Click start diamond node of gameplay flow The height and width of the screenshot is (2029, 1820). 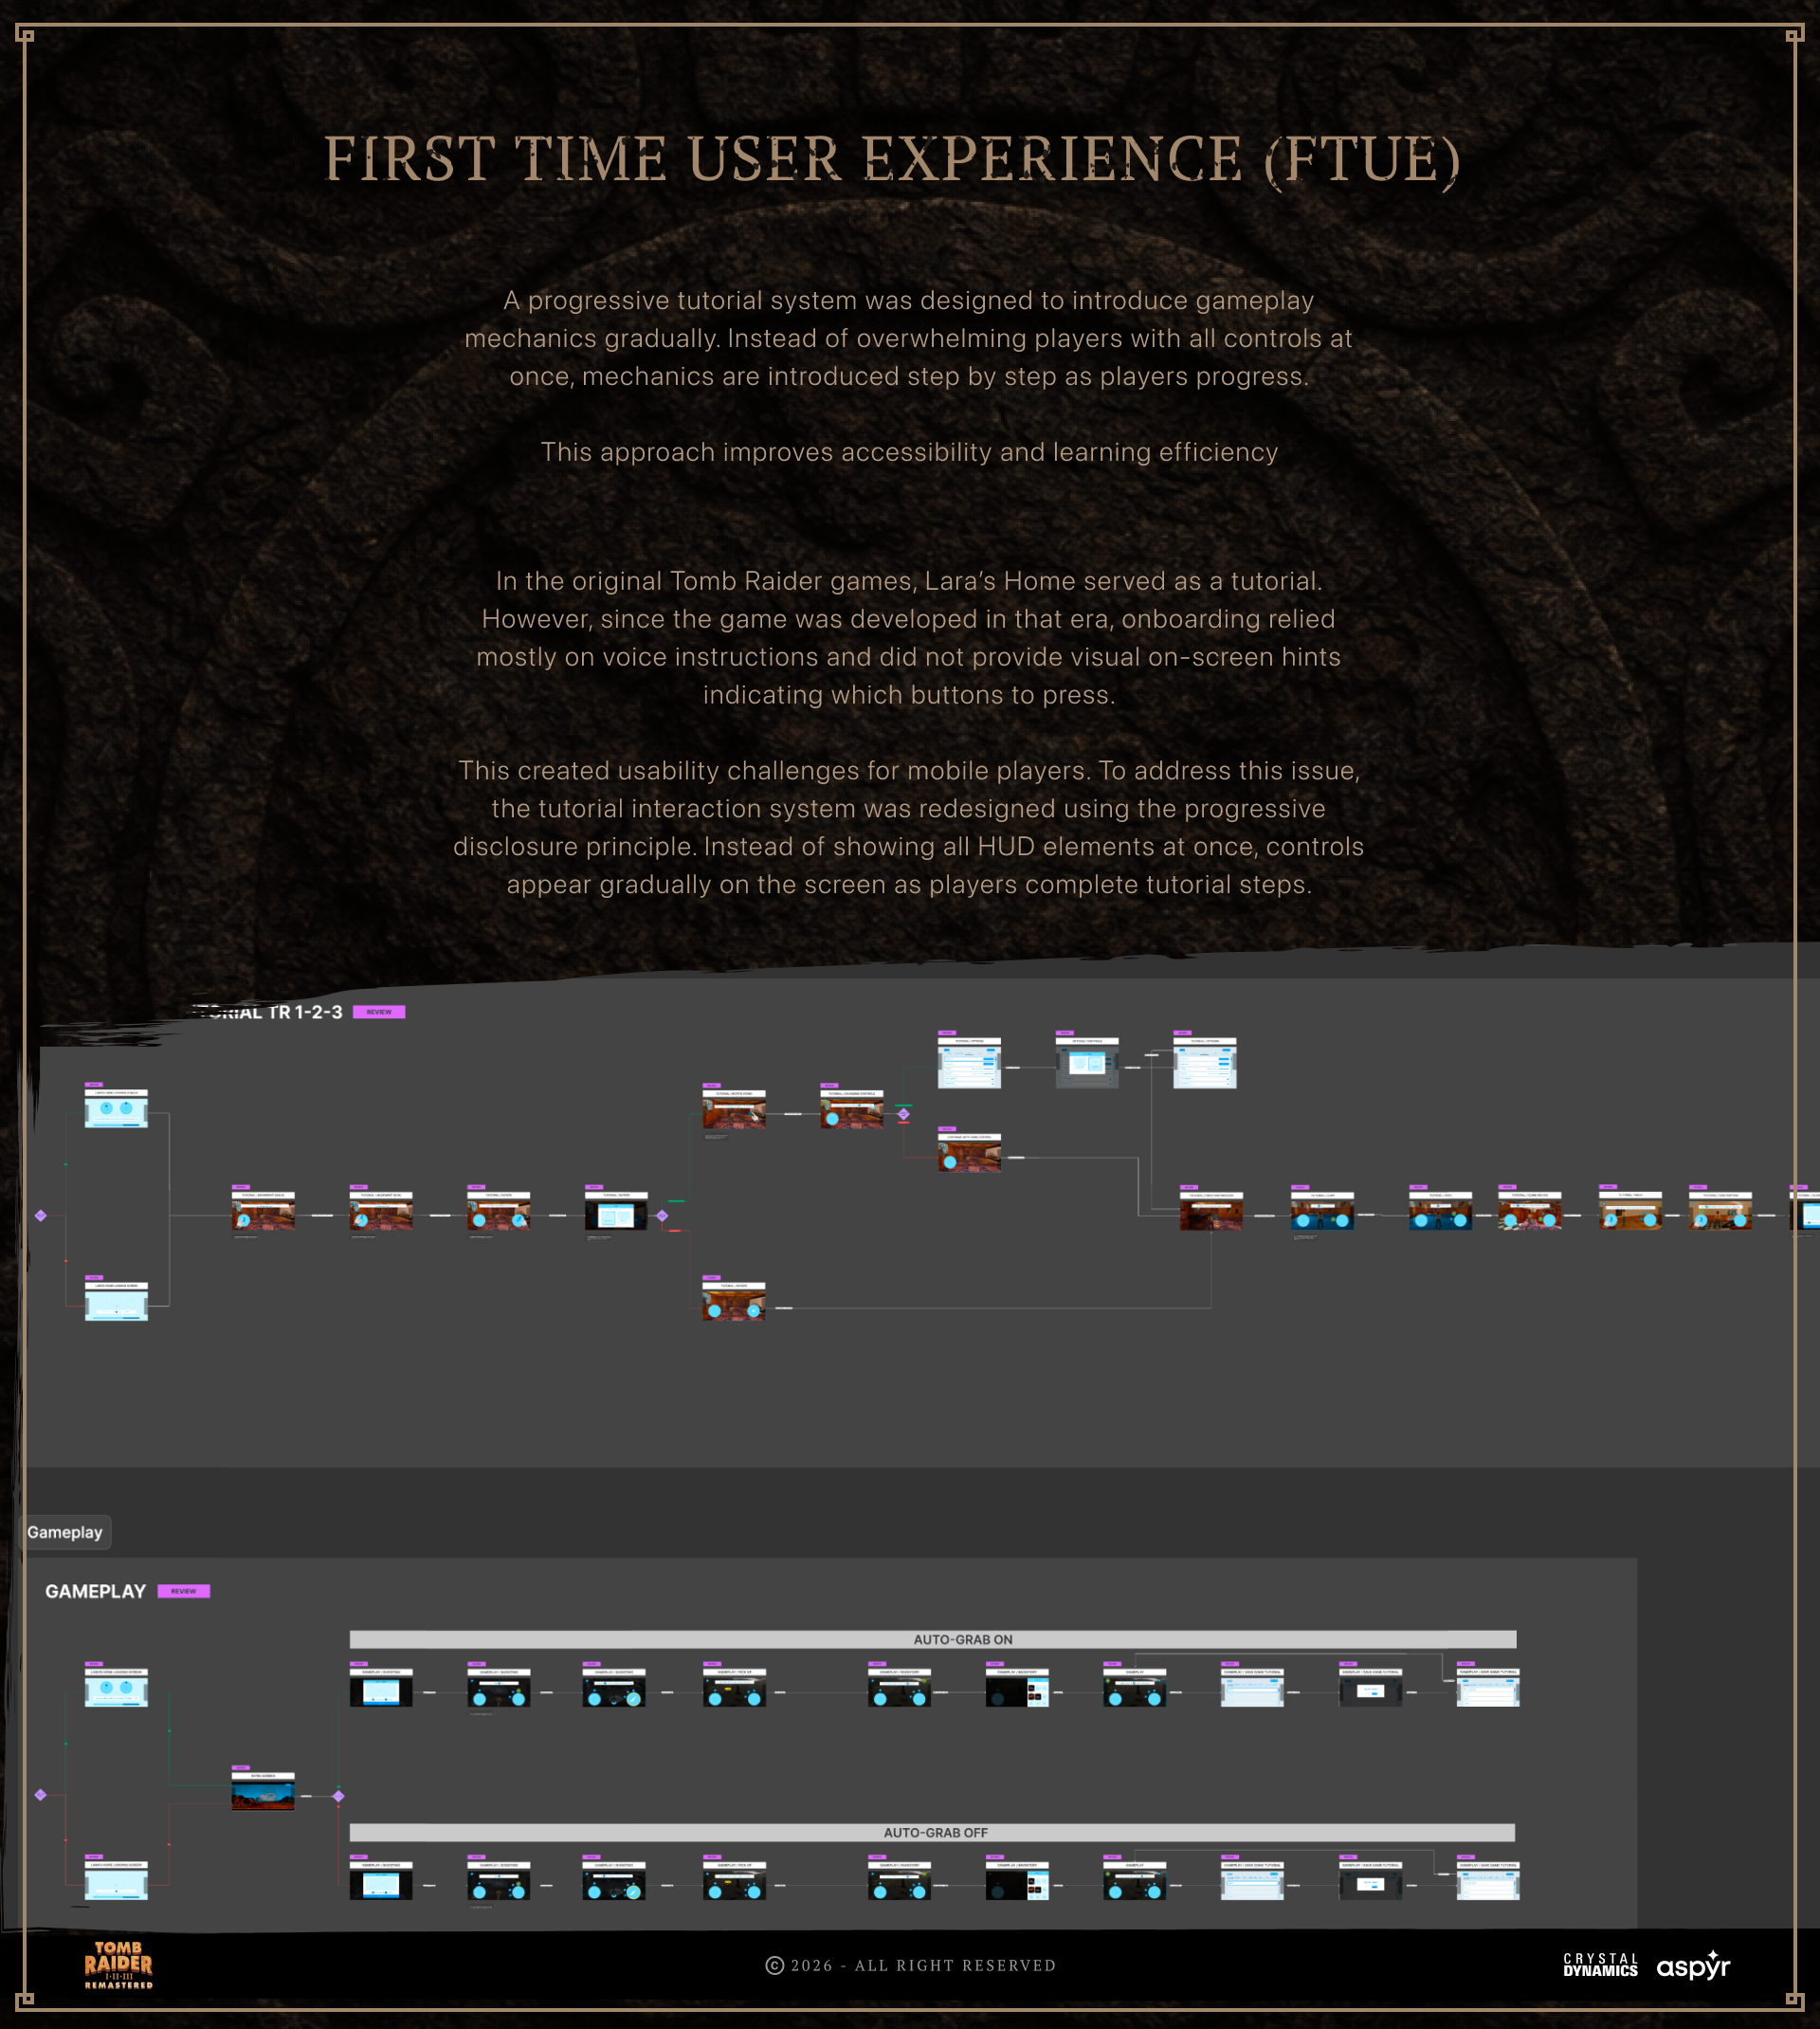pyautogui.click(x=41, y=1794)
